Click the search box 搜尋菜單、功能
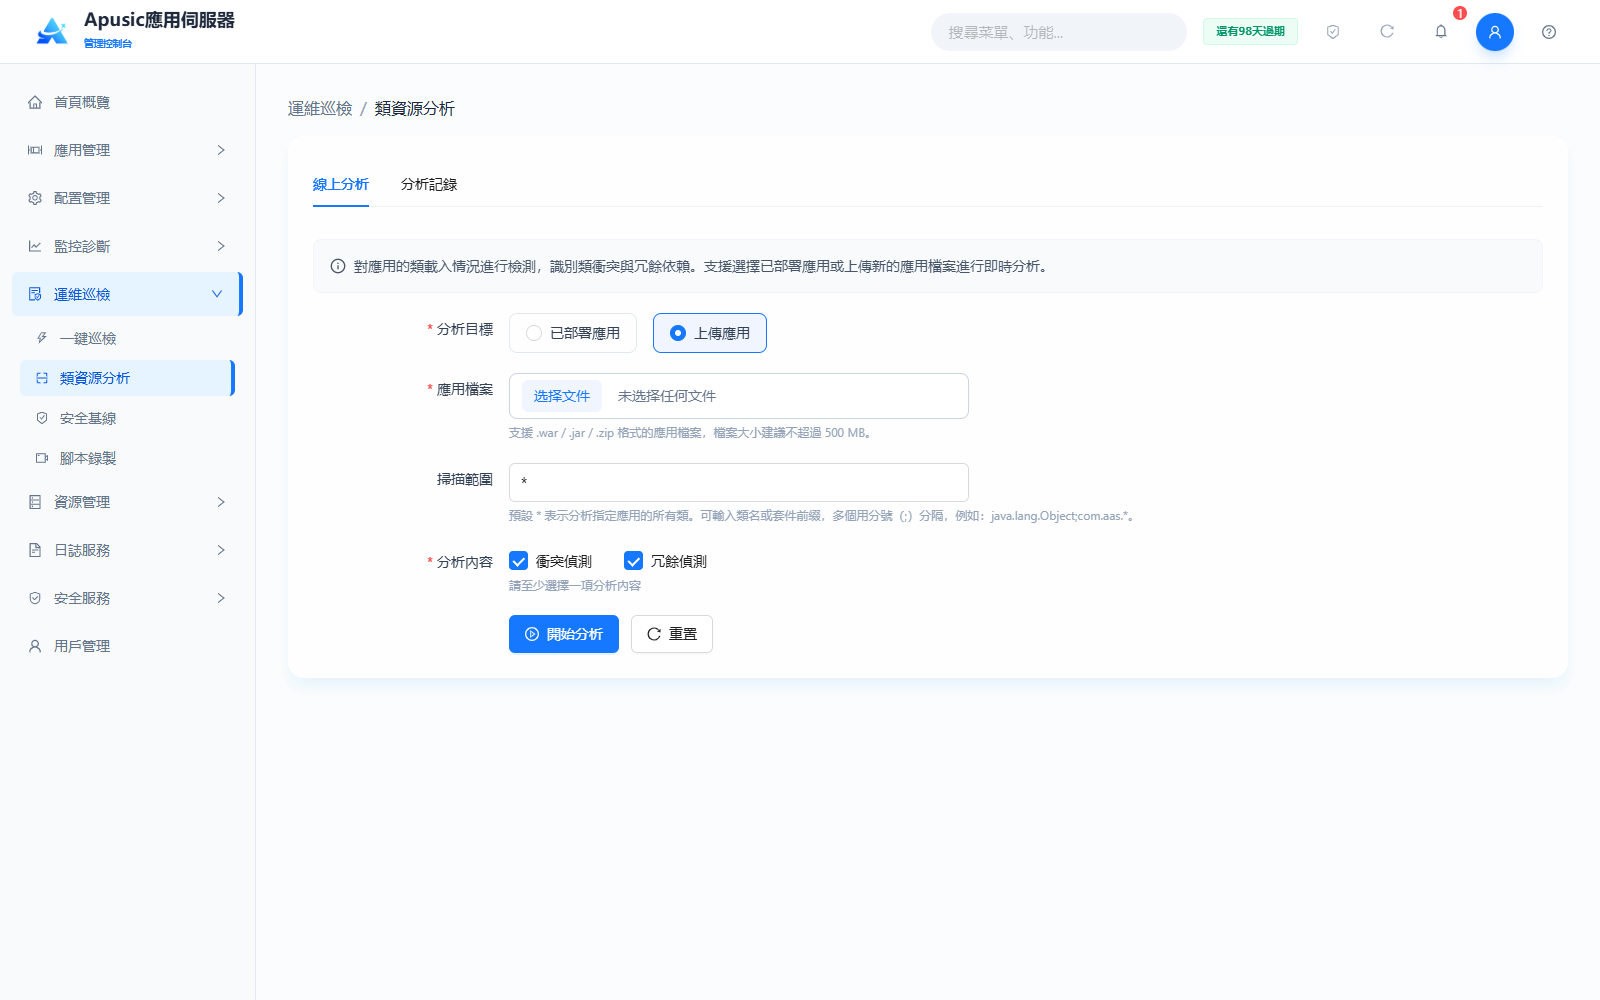The image size is (1600, 1000). click(x=1059, y=32)
